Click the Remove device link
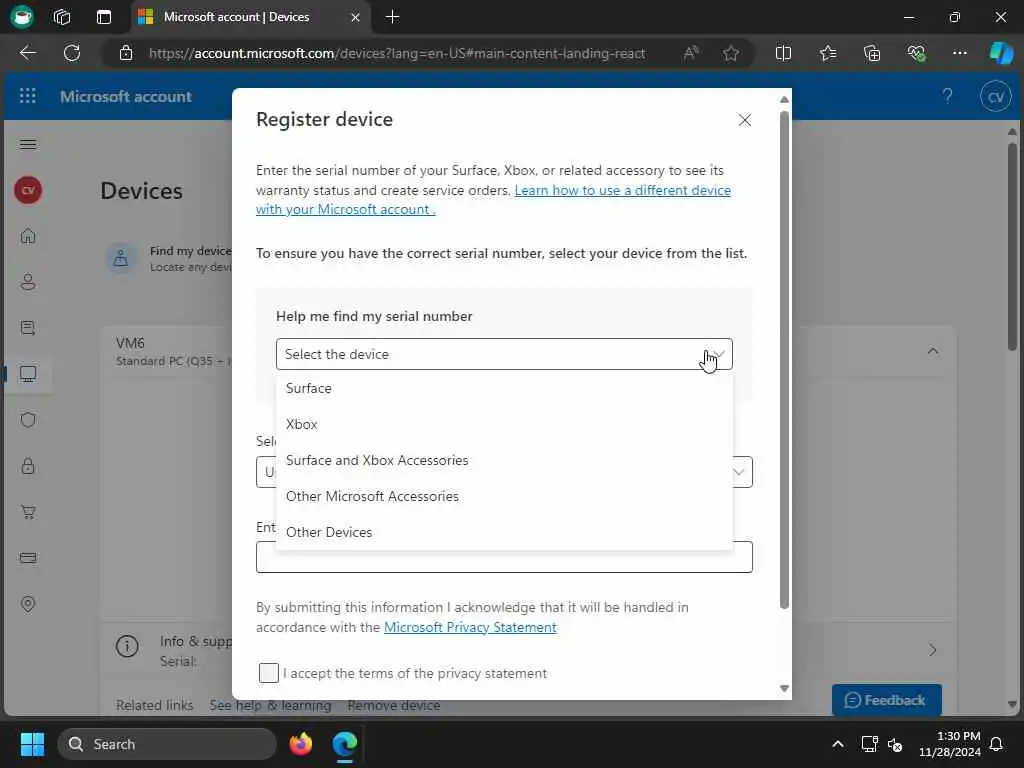The image size is (1024, 768). pyautogui.click(x=394, y=705)
